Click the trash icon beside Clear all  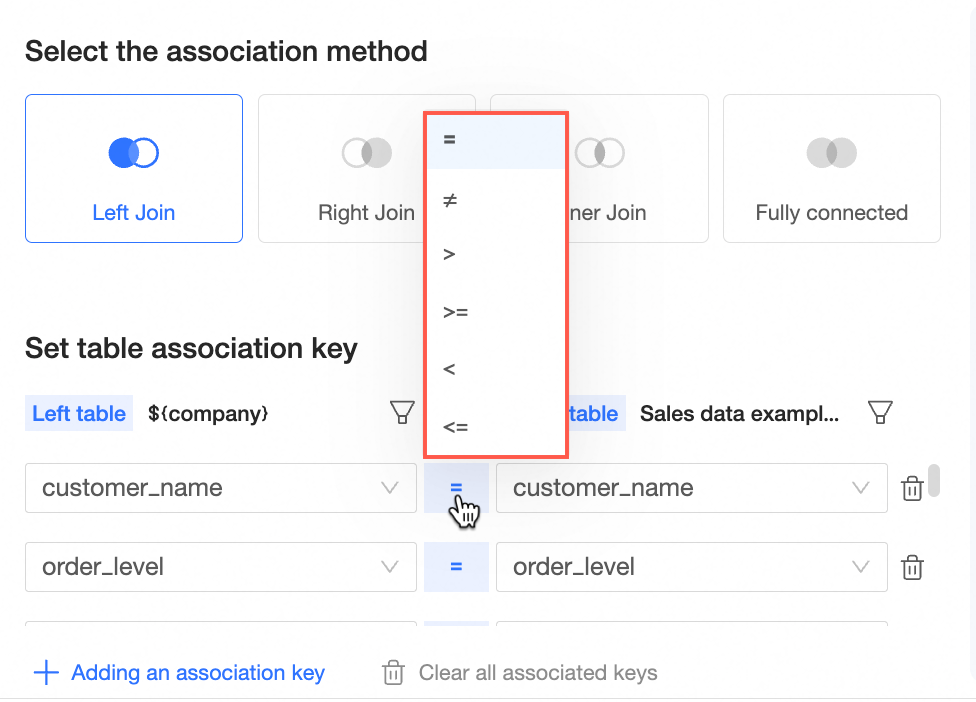click(393, 673)
